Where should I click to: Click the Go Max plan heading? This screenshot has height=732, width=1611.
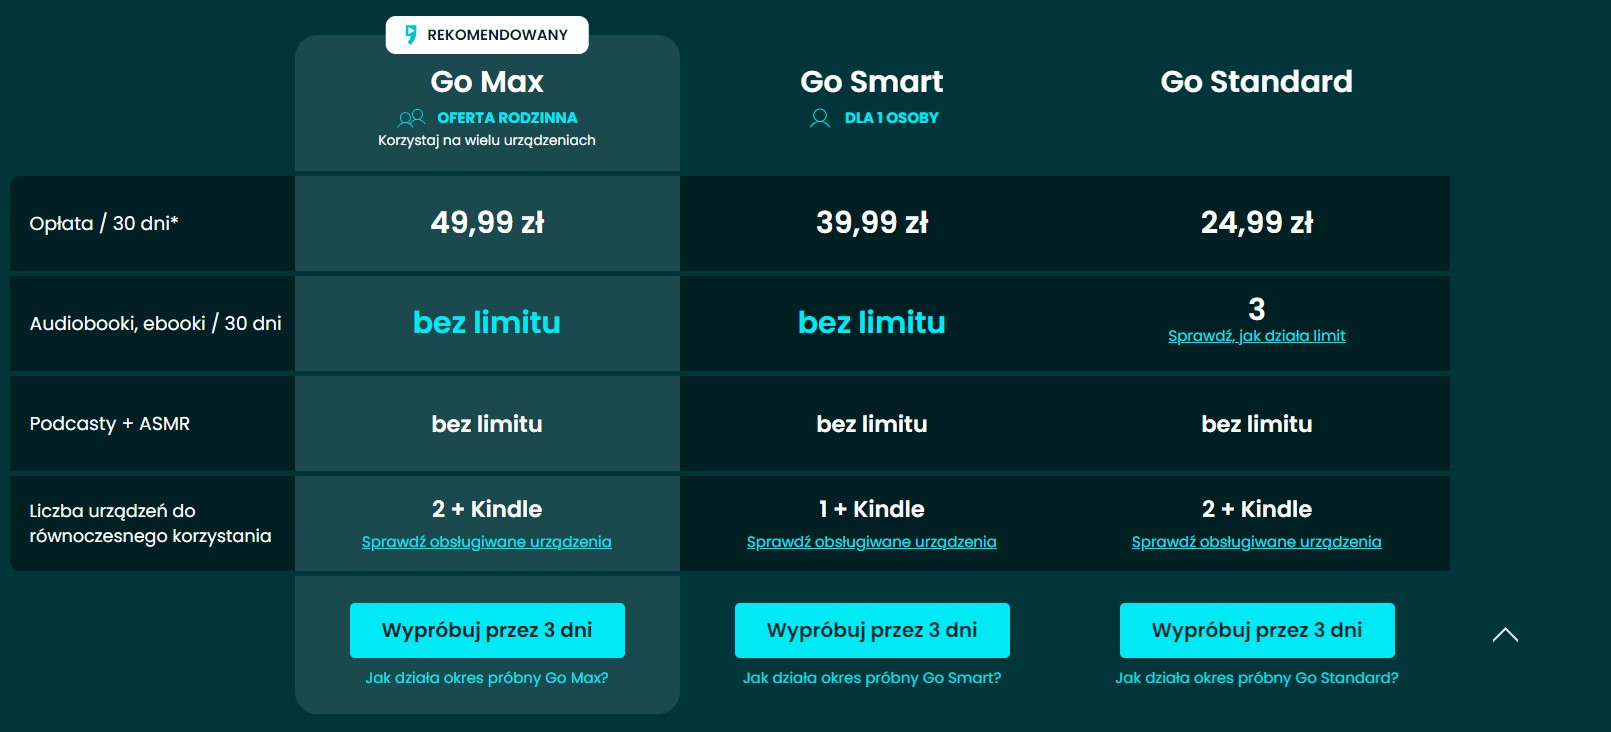tap(487, 82)
